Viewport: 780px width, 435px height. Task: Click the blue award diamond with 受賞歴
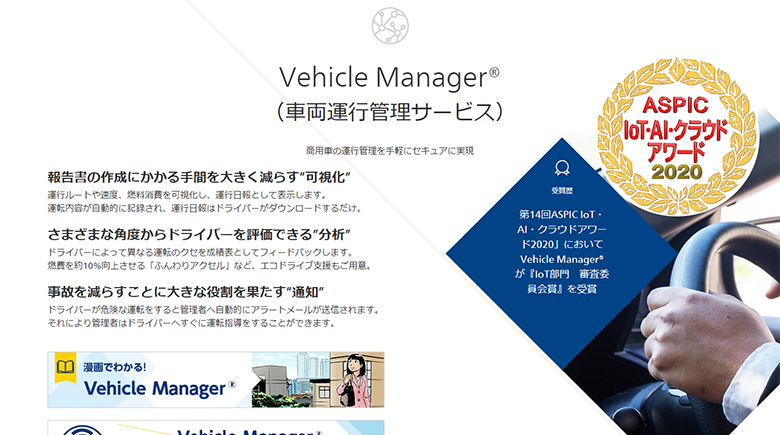click(x=562, y=253)
